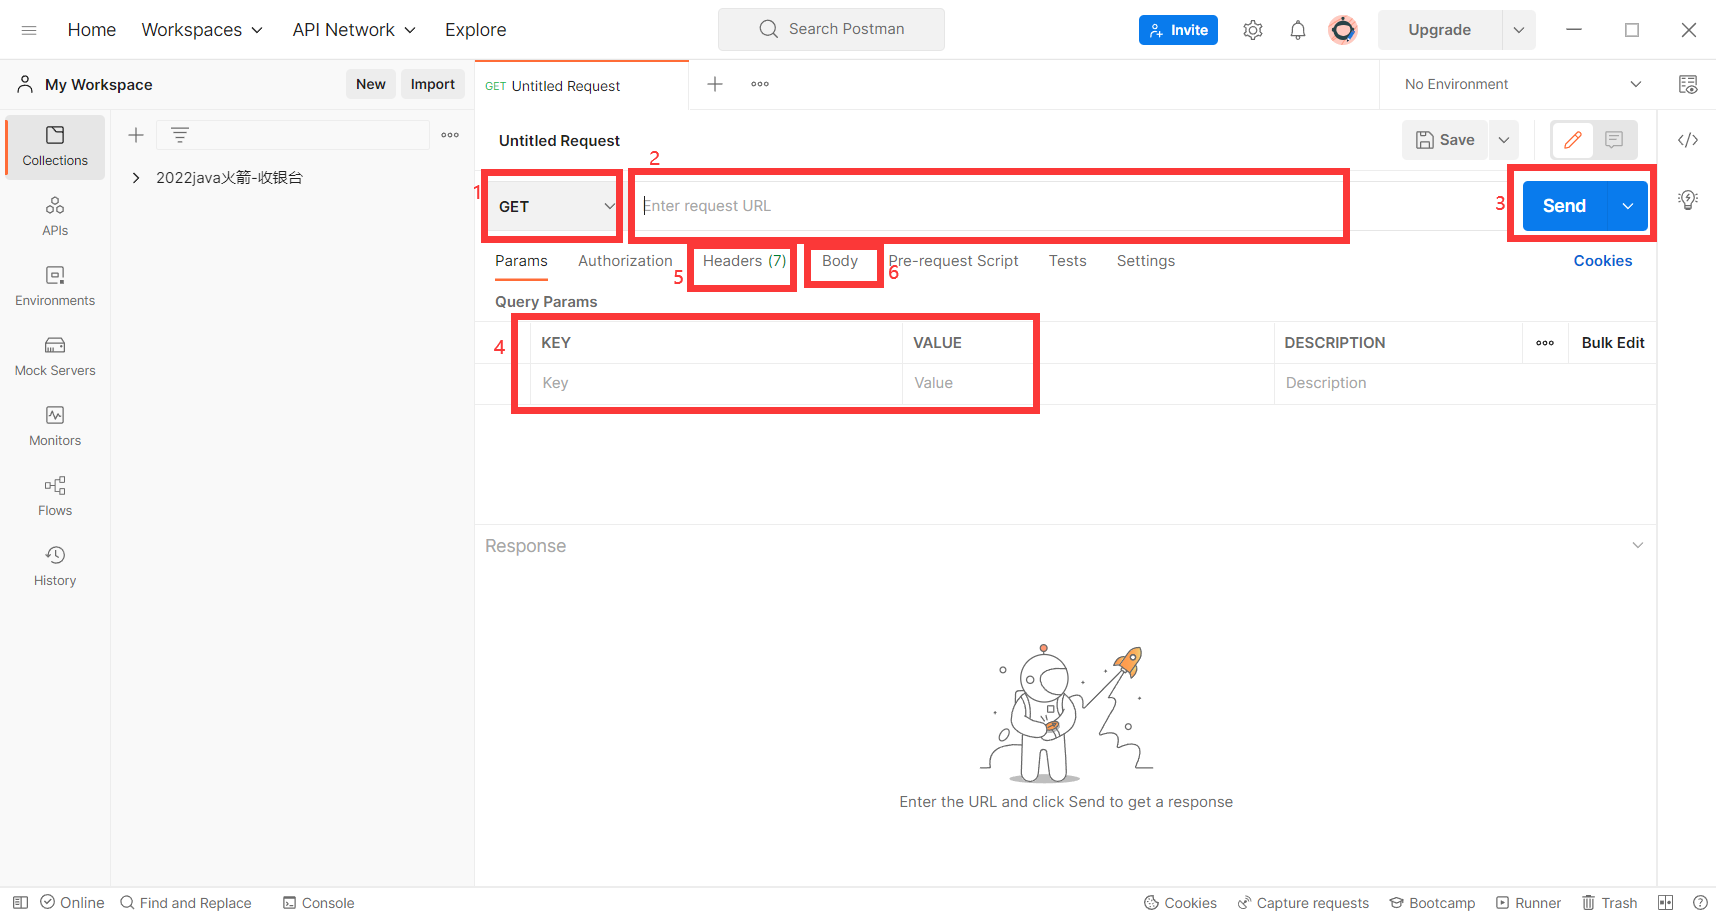Open the hamburger menu icon
This screenshot has width=1716, height=916.
(x=29, y=30)
